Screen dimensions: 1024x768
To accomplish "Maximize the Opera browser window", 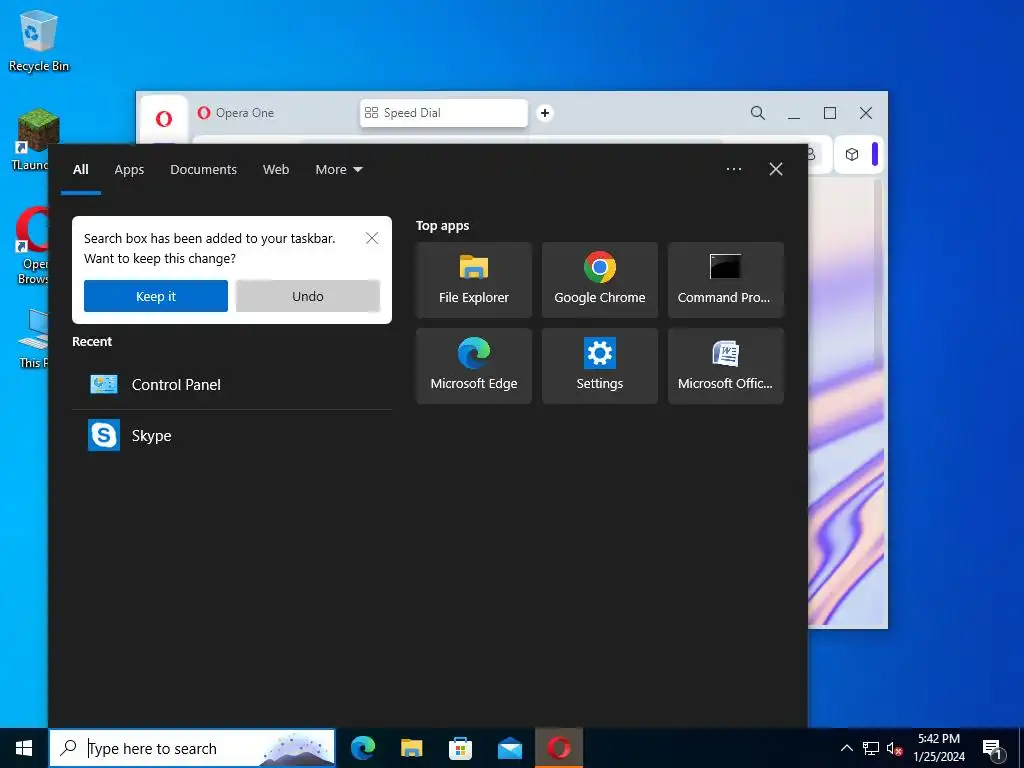I will [830, 113].
